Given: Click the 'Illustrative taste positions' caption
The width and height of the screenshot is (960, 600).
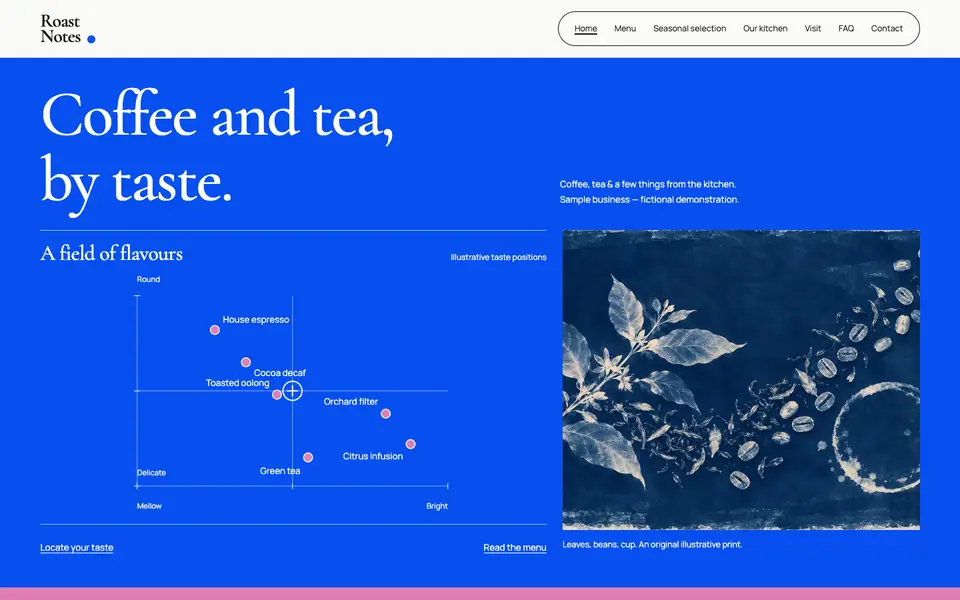Looking at the screenshot, I should [x=498, y=257].
